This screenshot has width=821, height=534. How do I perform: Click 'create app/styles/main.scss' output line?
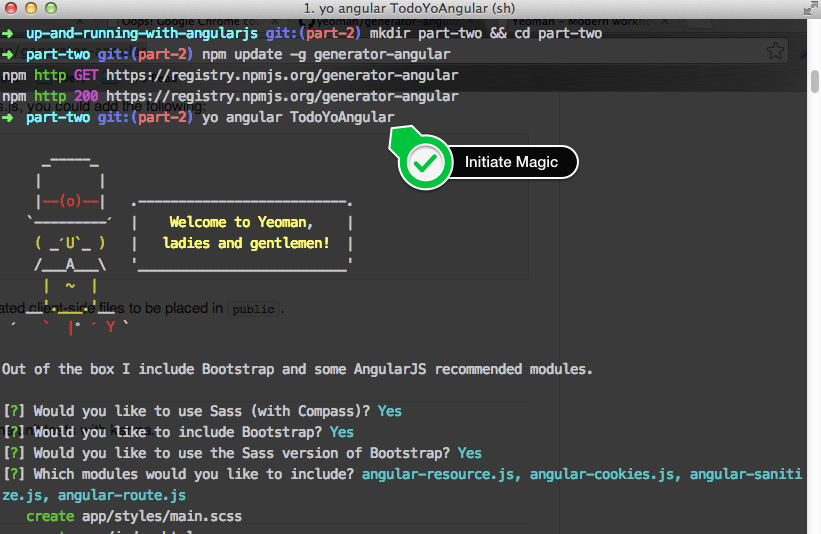pyautogui.click(x=134, y=516)
